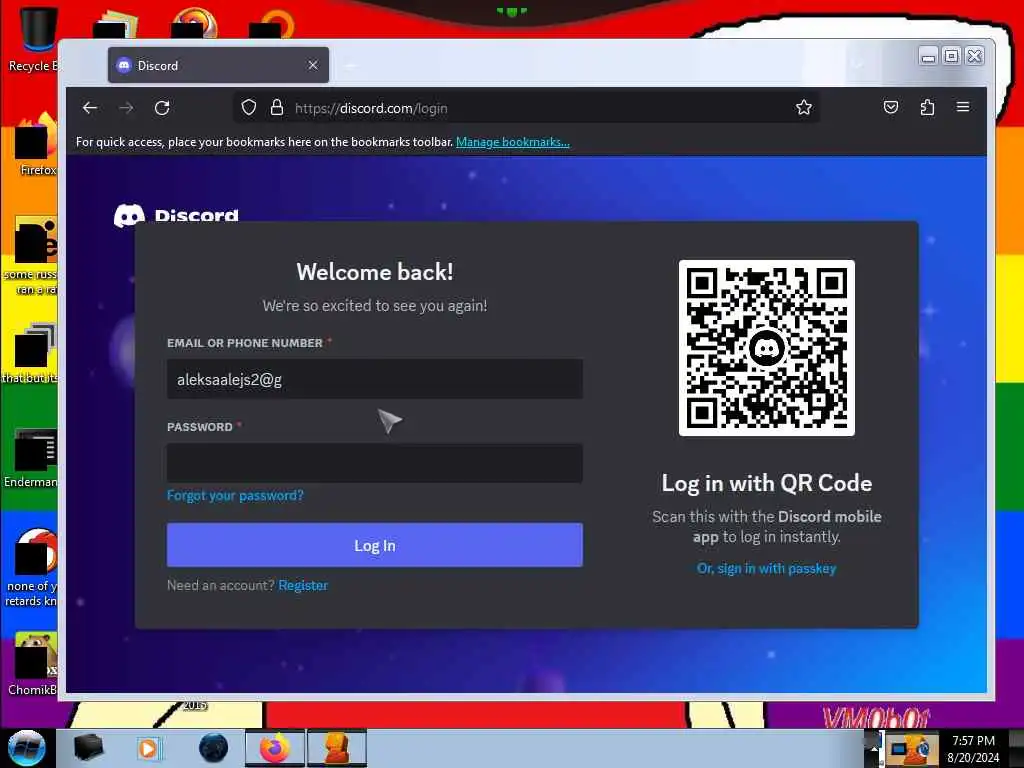Open the orange figure taskbar app
This screenshot has height=768, width=1024.
click(x=337, y=748)
